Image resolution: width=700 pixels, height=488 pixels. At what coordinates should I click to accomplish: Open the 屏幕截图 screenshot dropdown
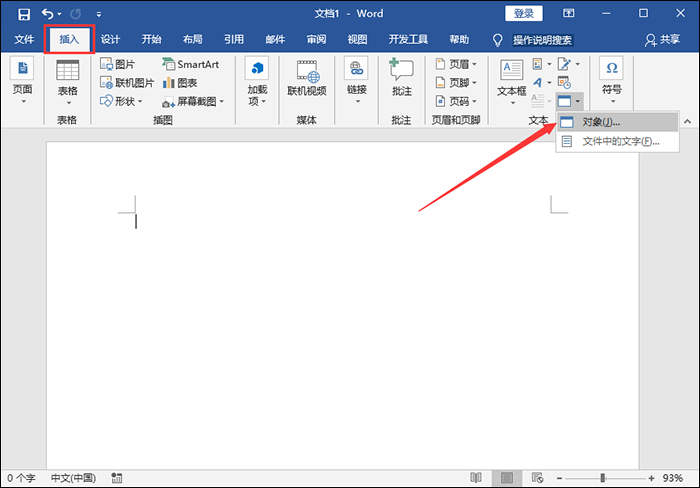click(x=193, y=102)
